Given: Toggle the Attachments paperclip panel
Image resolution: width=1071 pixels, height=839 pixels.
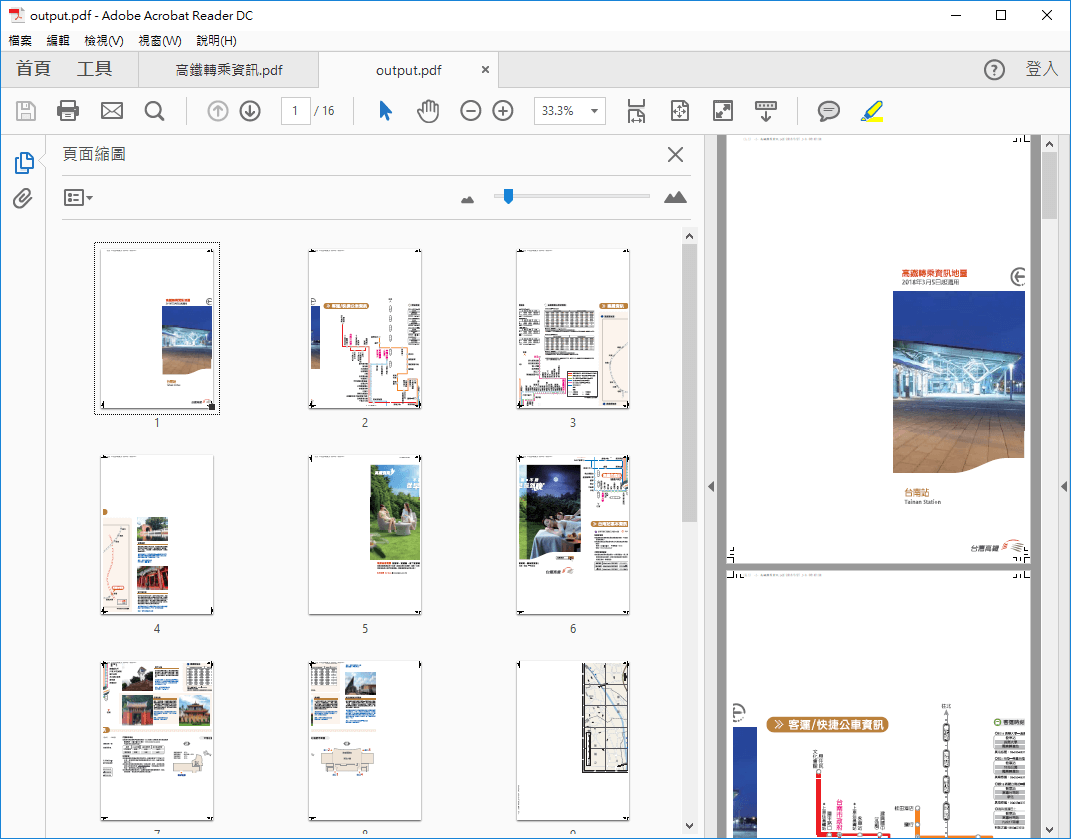Looking at the screenshot, I should click(23, 199).
